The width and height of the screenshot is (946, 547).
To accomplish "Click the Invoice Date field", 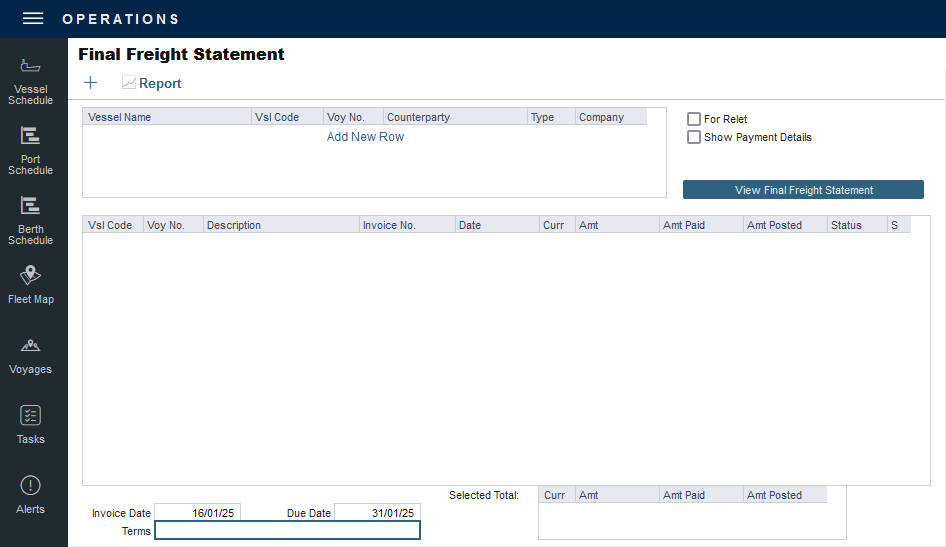I will point(198,513).
